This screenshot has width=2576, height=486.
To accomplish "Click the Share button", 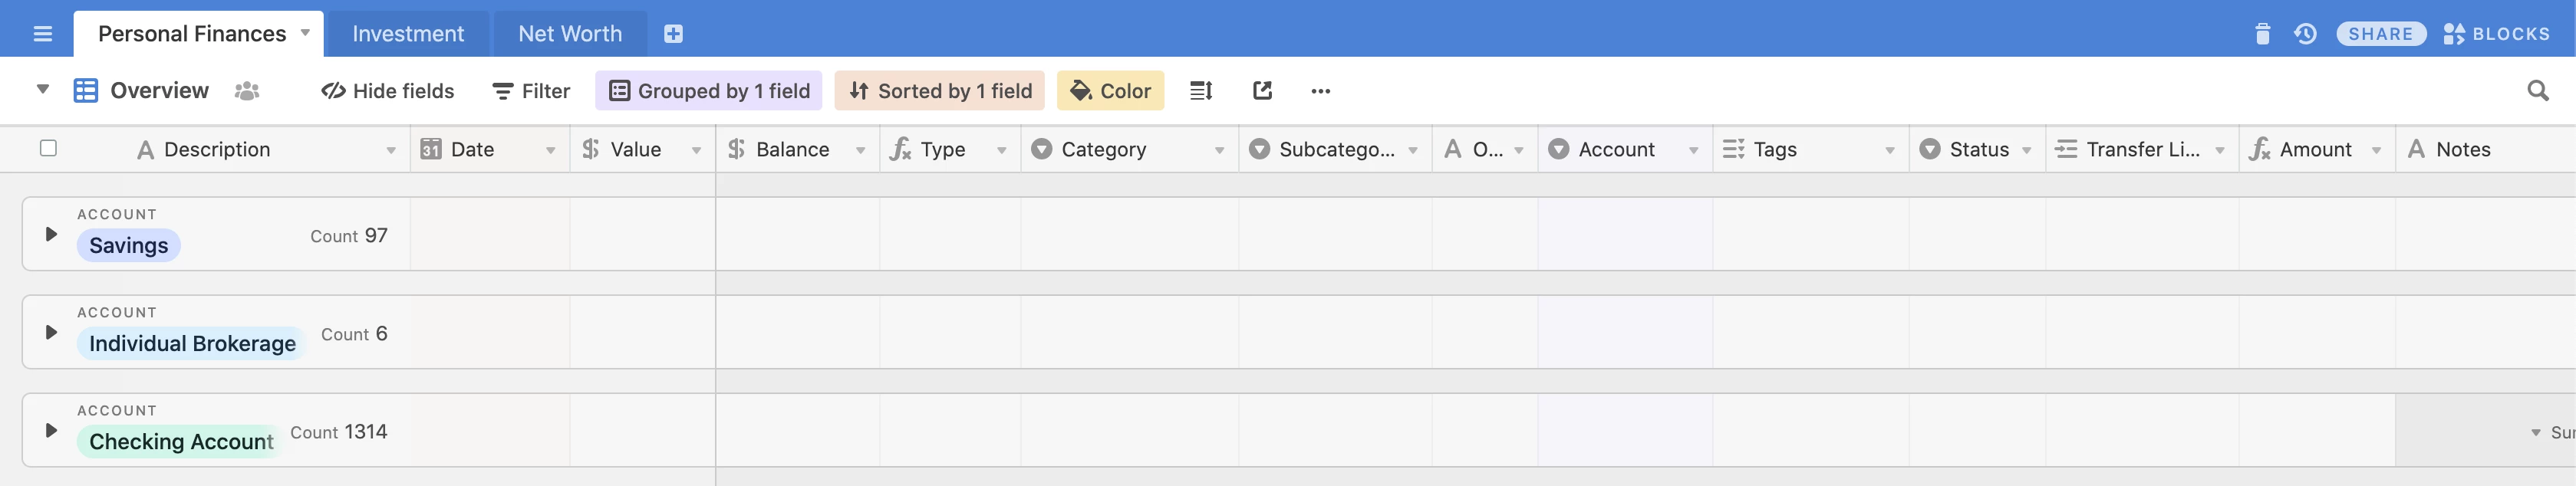I will (2380, 34).
